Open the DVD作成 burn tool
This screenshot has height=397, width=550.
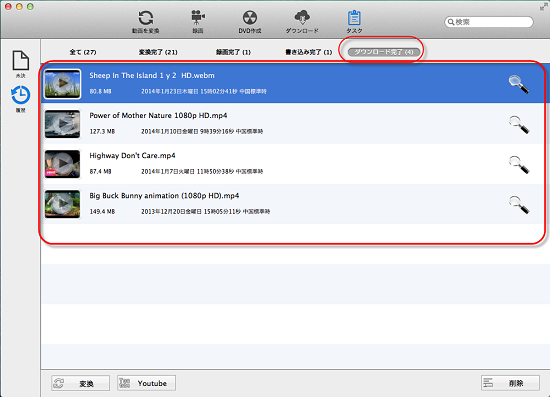point(250,22)
